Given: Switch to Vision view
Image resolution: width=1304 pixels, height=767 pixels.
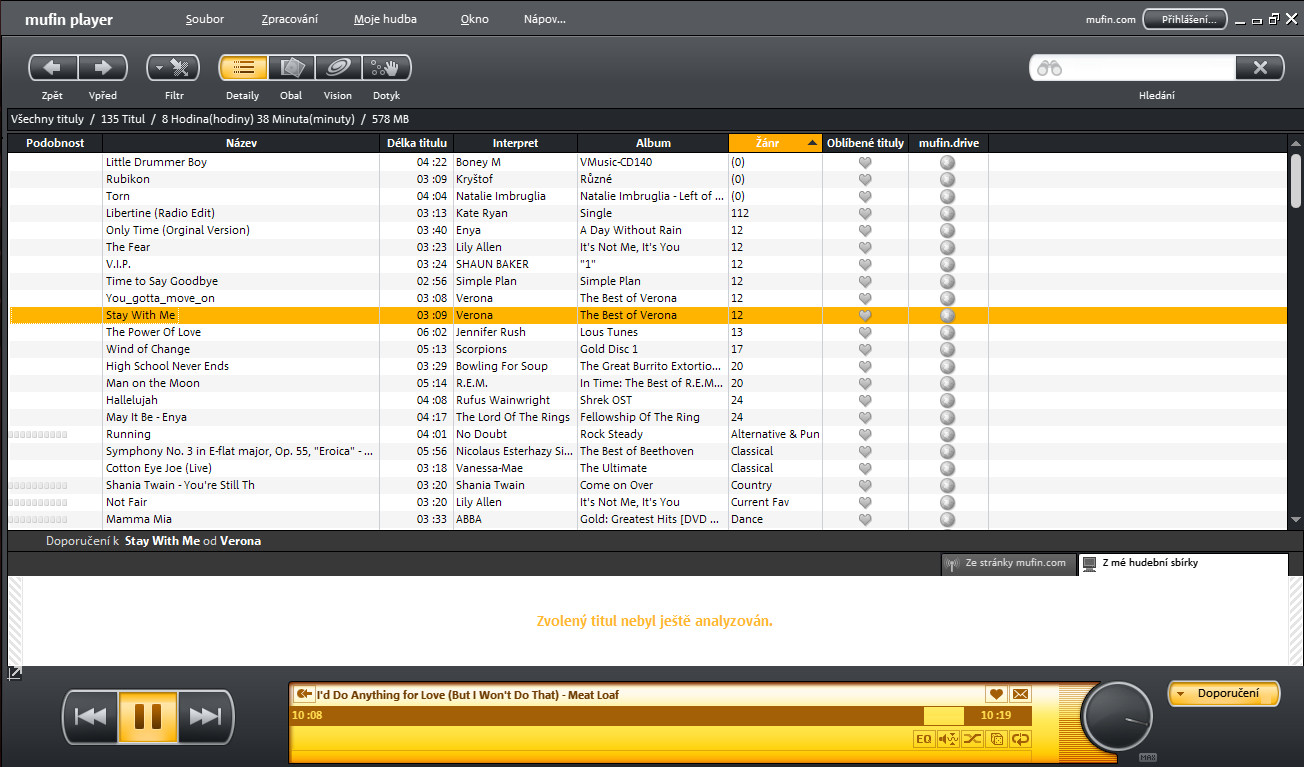Looking at the screenshot, I should 338,68.
